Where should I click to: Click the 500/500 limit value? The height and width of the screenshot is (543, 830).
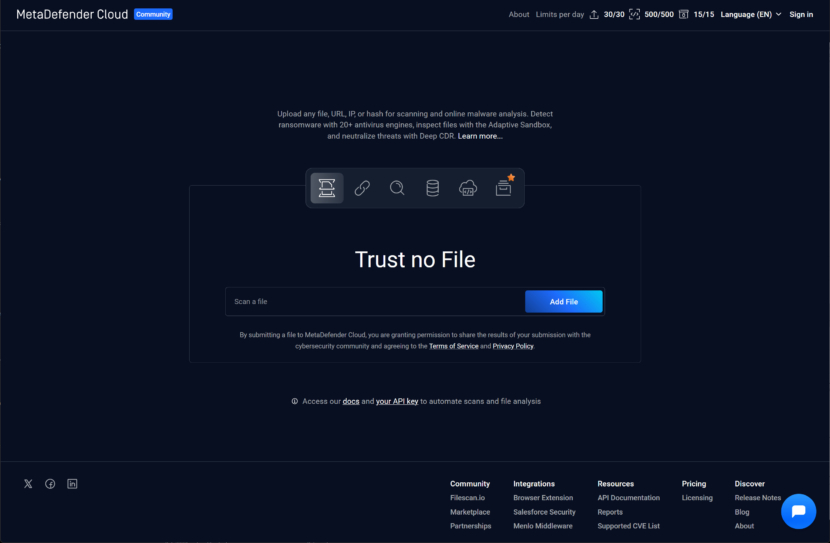click(659, 14)
